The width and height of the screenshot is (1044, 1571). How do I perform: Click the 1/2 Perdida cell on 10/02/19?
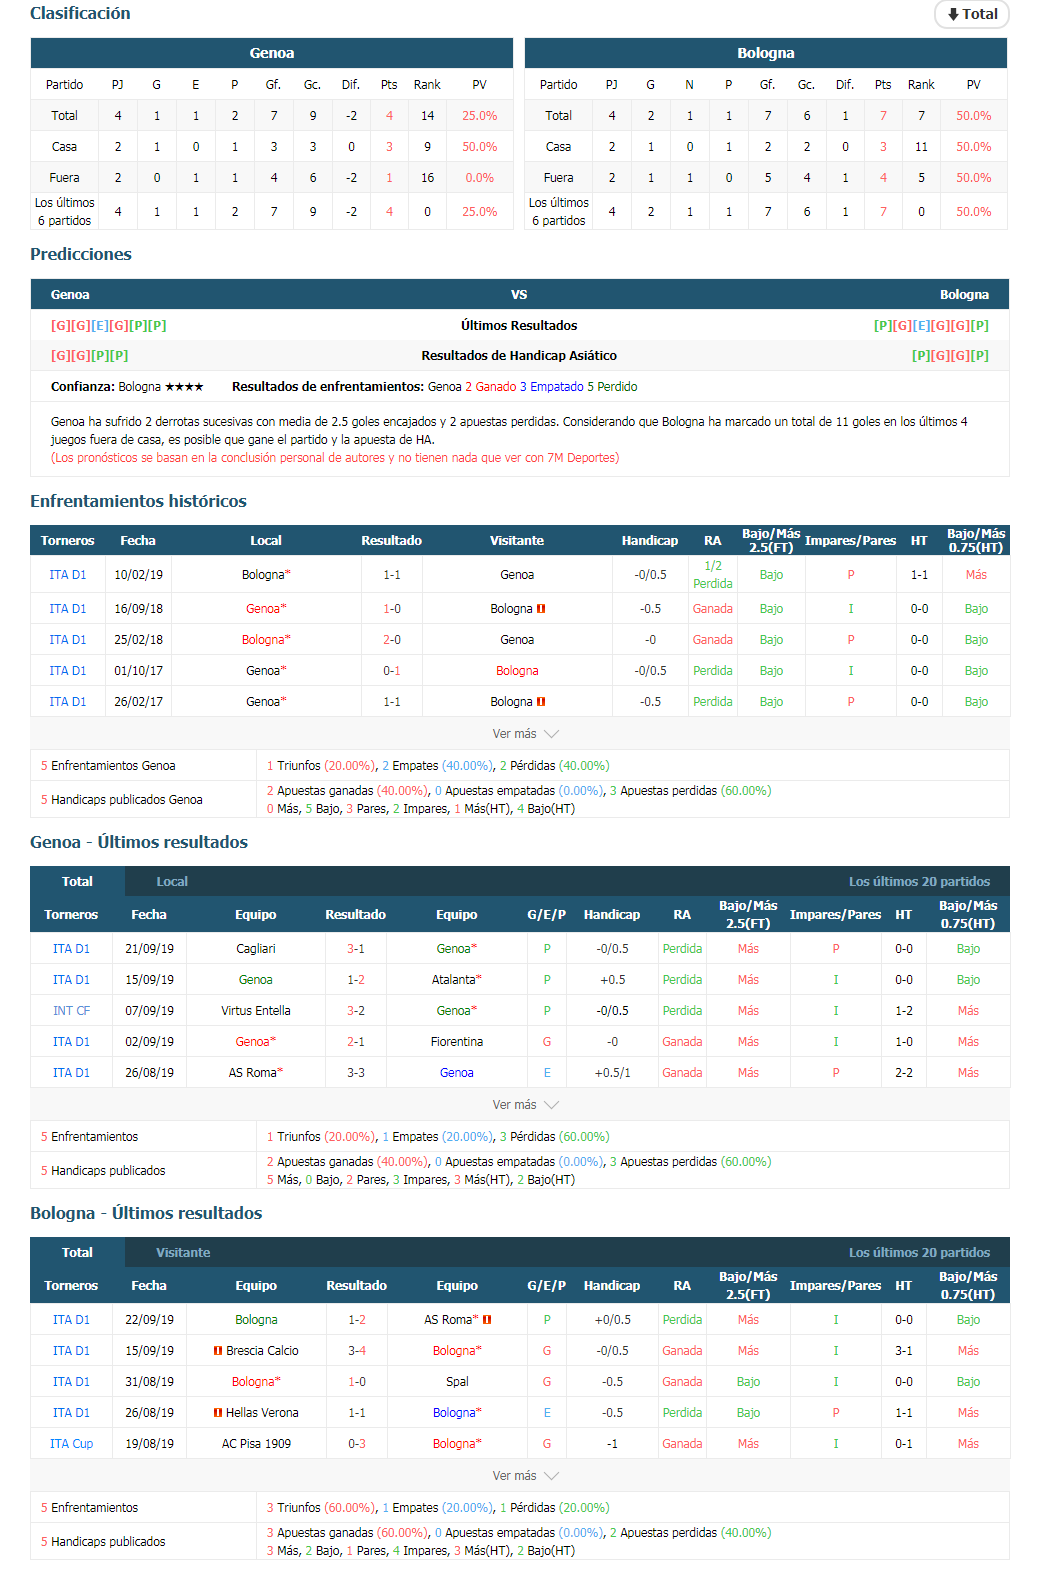pos(713,574)
